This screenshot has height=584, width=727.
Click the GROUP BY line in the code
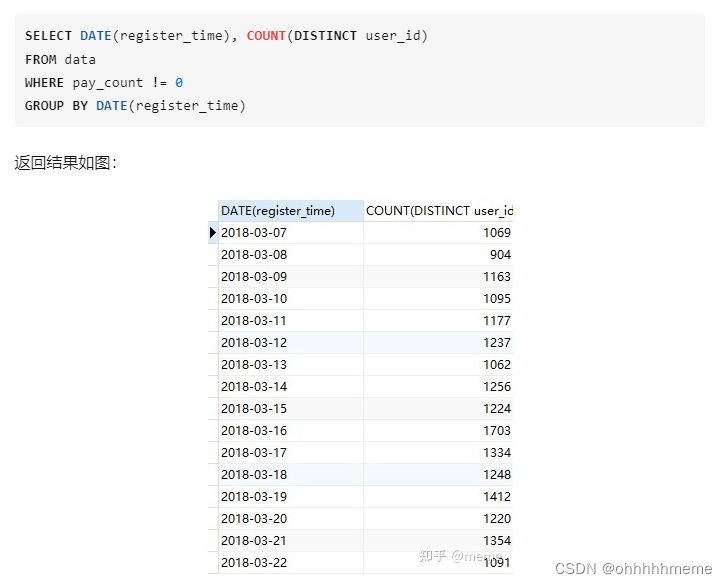coord(135,106)
